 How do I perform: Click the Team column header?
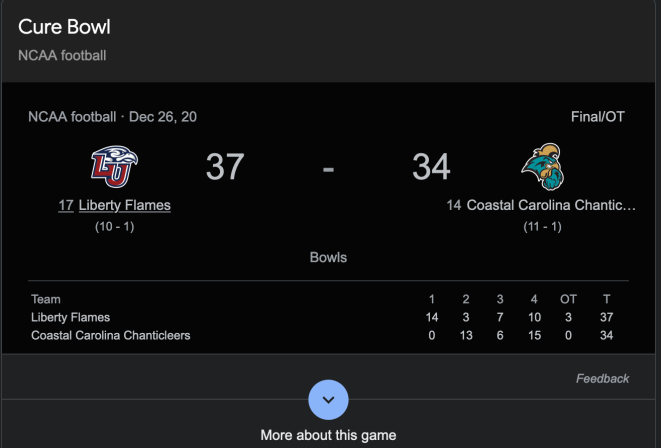(x=46, y=299)
